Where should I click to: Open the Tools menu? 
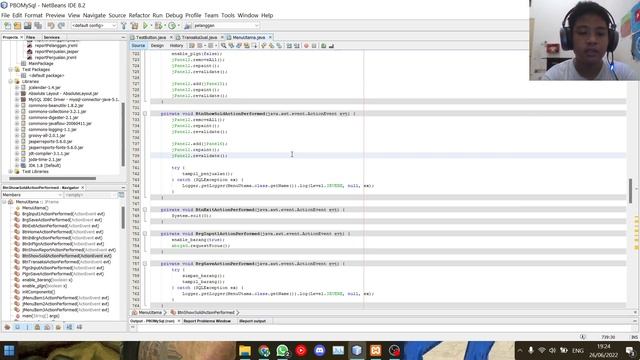pyautogui.click(x=228, y=15)
